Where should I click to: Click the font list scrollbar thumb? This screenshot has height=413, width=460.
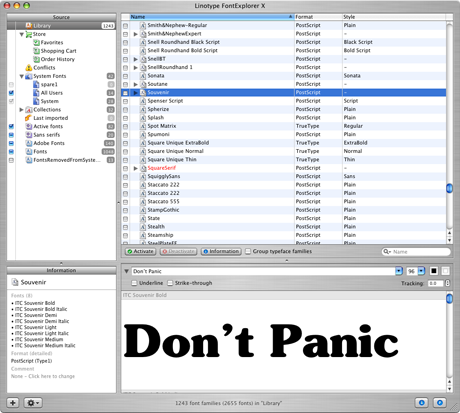point(449,188)
